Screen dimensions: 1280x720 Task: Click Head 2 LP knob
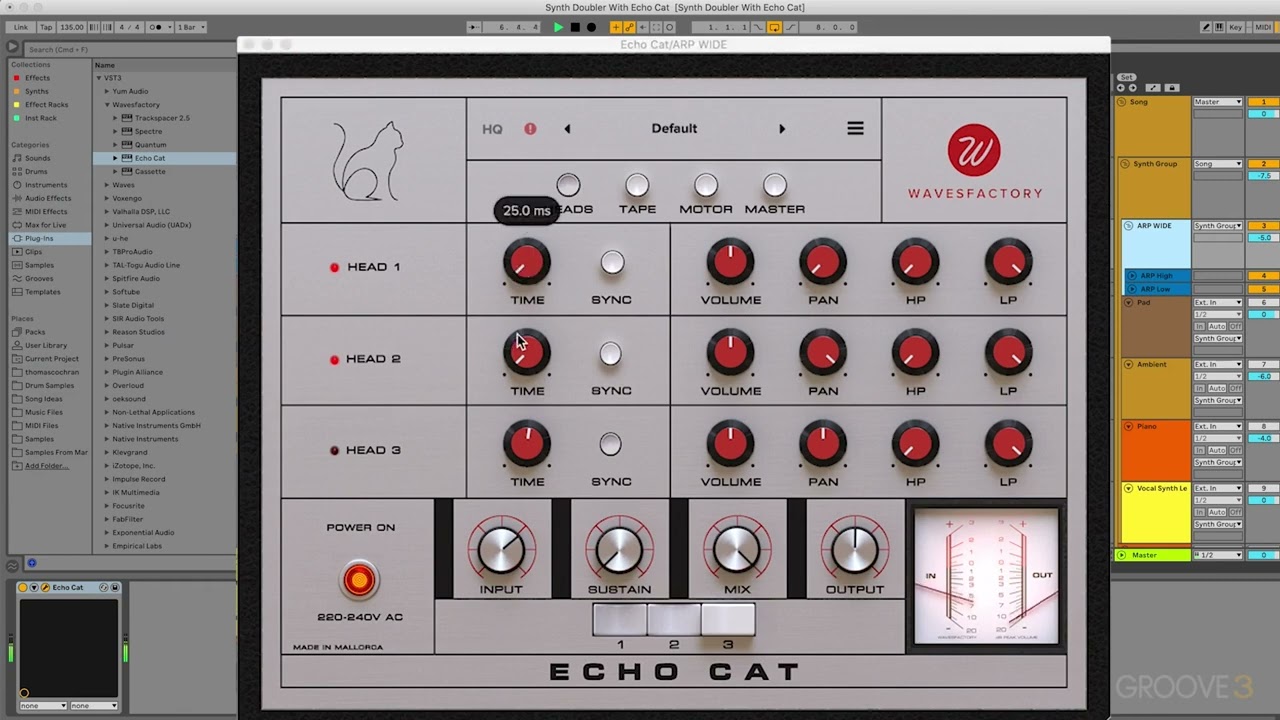(x=1008, y=354)
